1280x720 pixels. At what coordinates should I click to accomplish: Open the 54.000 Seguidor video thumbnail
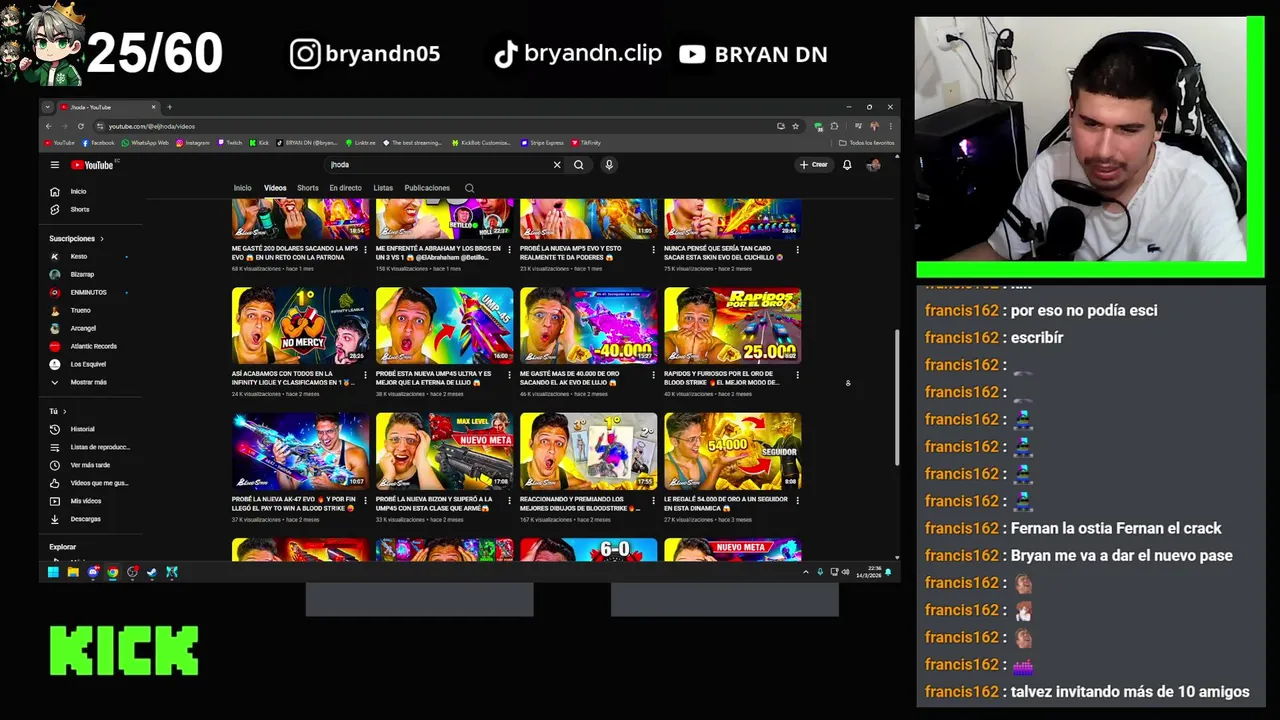coord(732,451)
